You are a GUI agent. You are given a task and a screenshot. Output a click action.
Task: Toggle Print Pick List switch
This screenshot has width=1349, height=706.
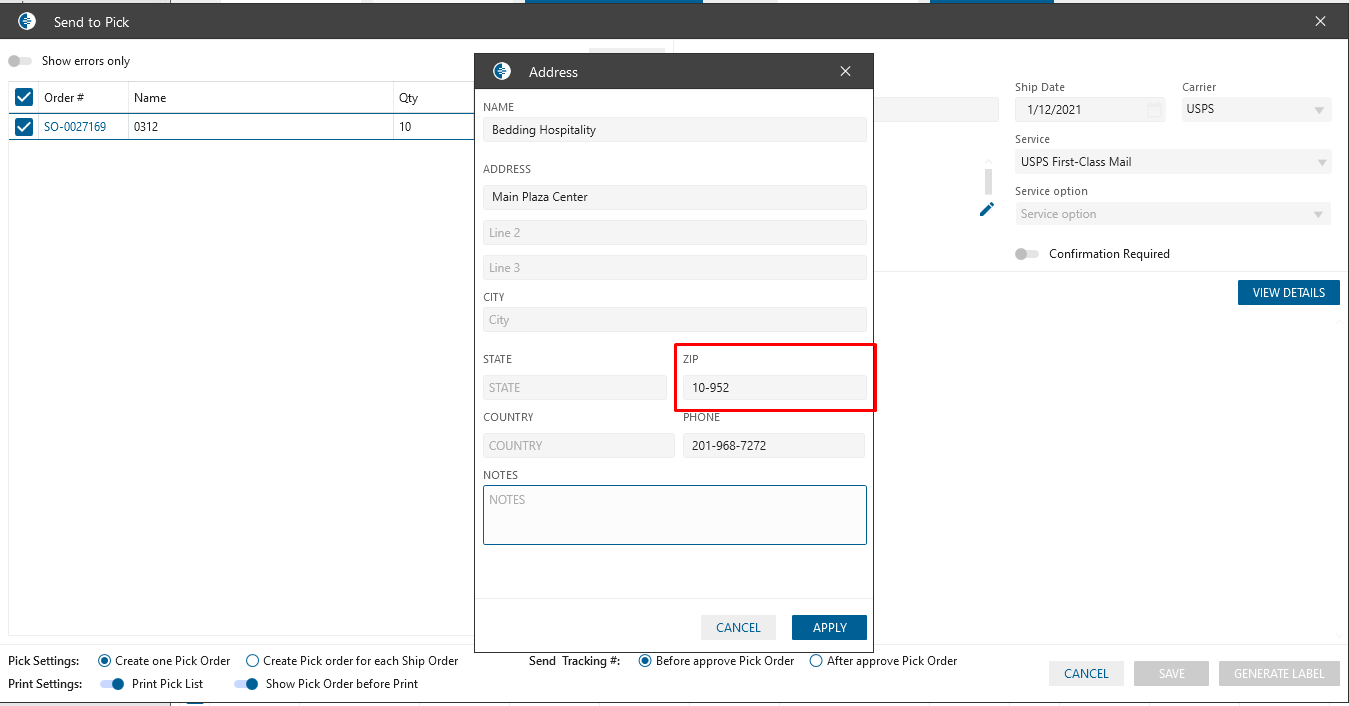pos(113,684)
